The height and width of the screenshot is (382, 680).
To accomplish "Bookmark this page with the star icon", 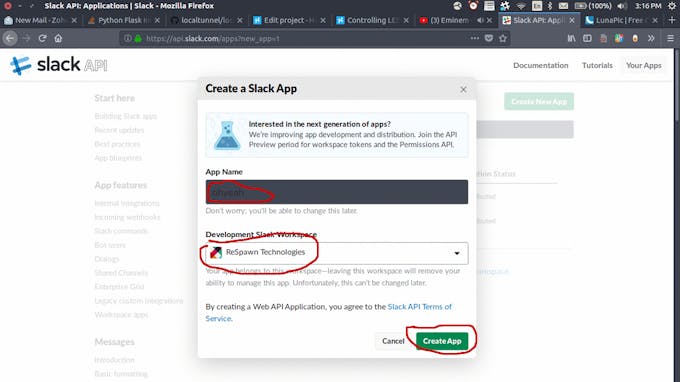I will 503,38.
